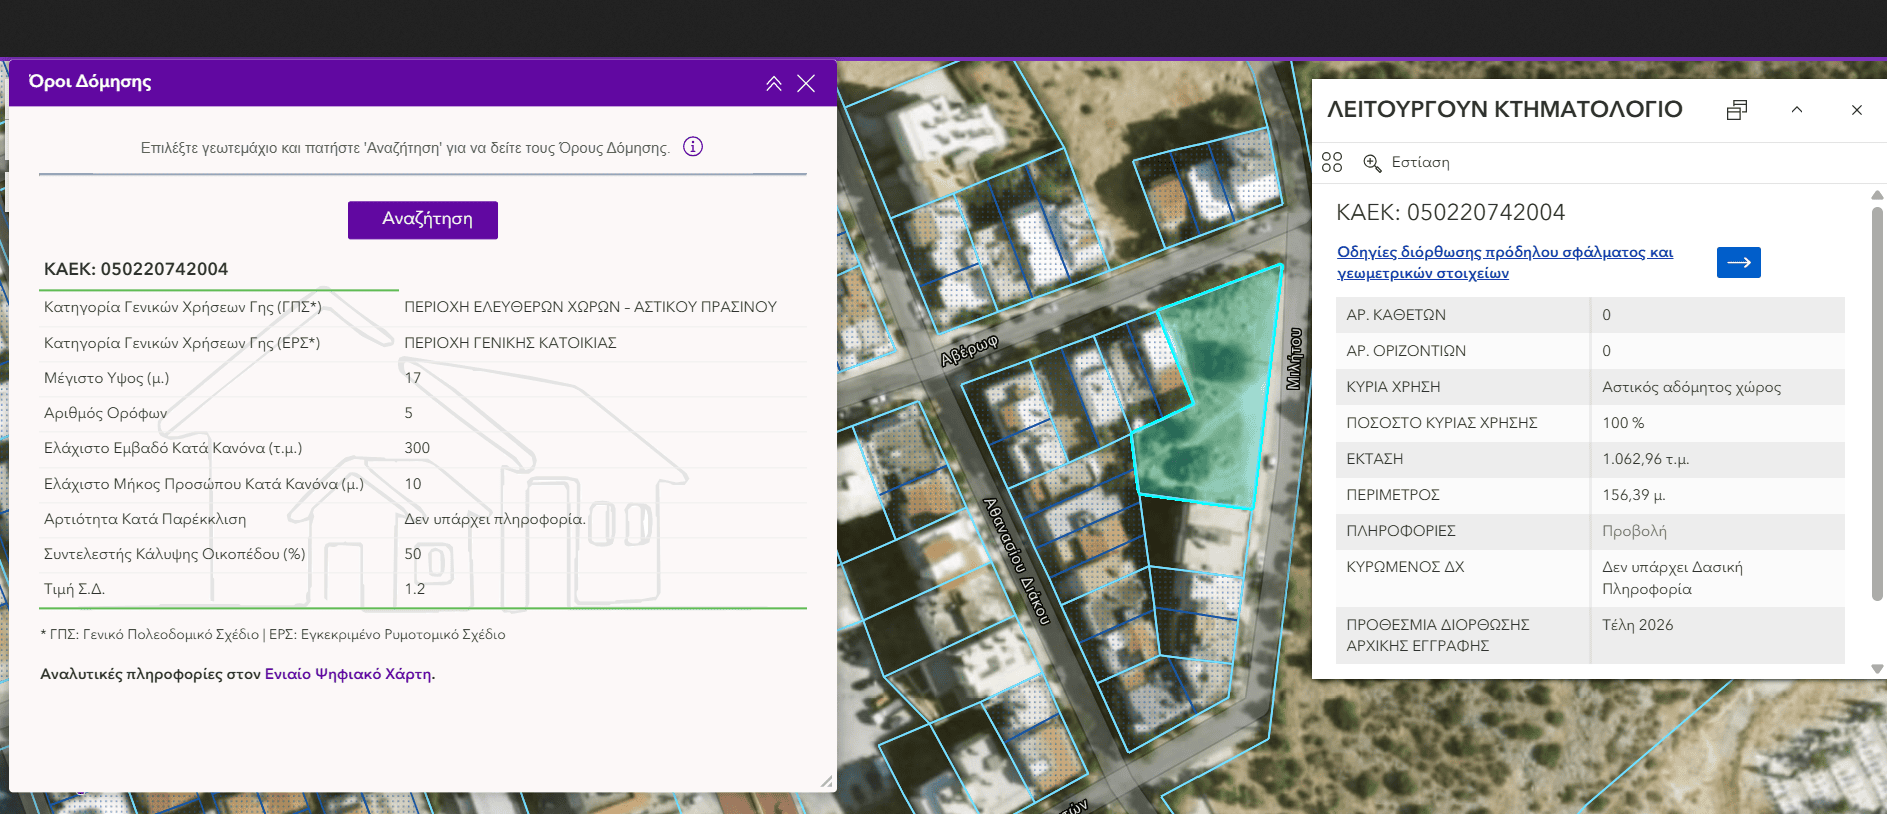Collapse the ΛΕΙΤΟΥΡΓΟΥΝ ΚΤΗΜΑΤΟΛΟΓΙΟ panel chevron
Screen dimensions: 1887x814
pos(1797,110)
